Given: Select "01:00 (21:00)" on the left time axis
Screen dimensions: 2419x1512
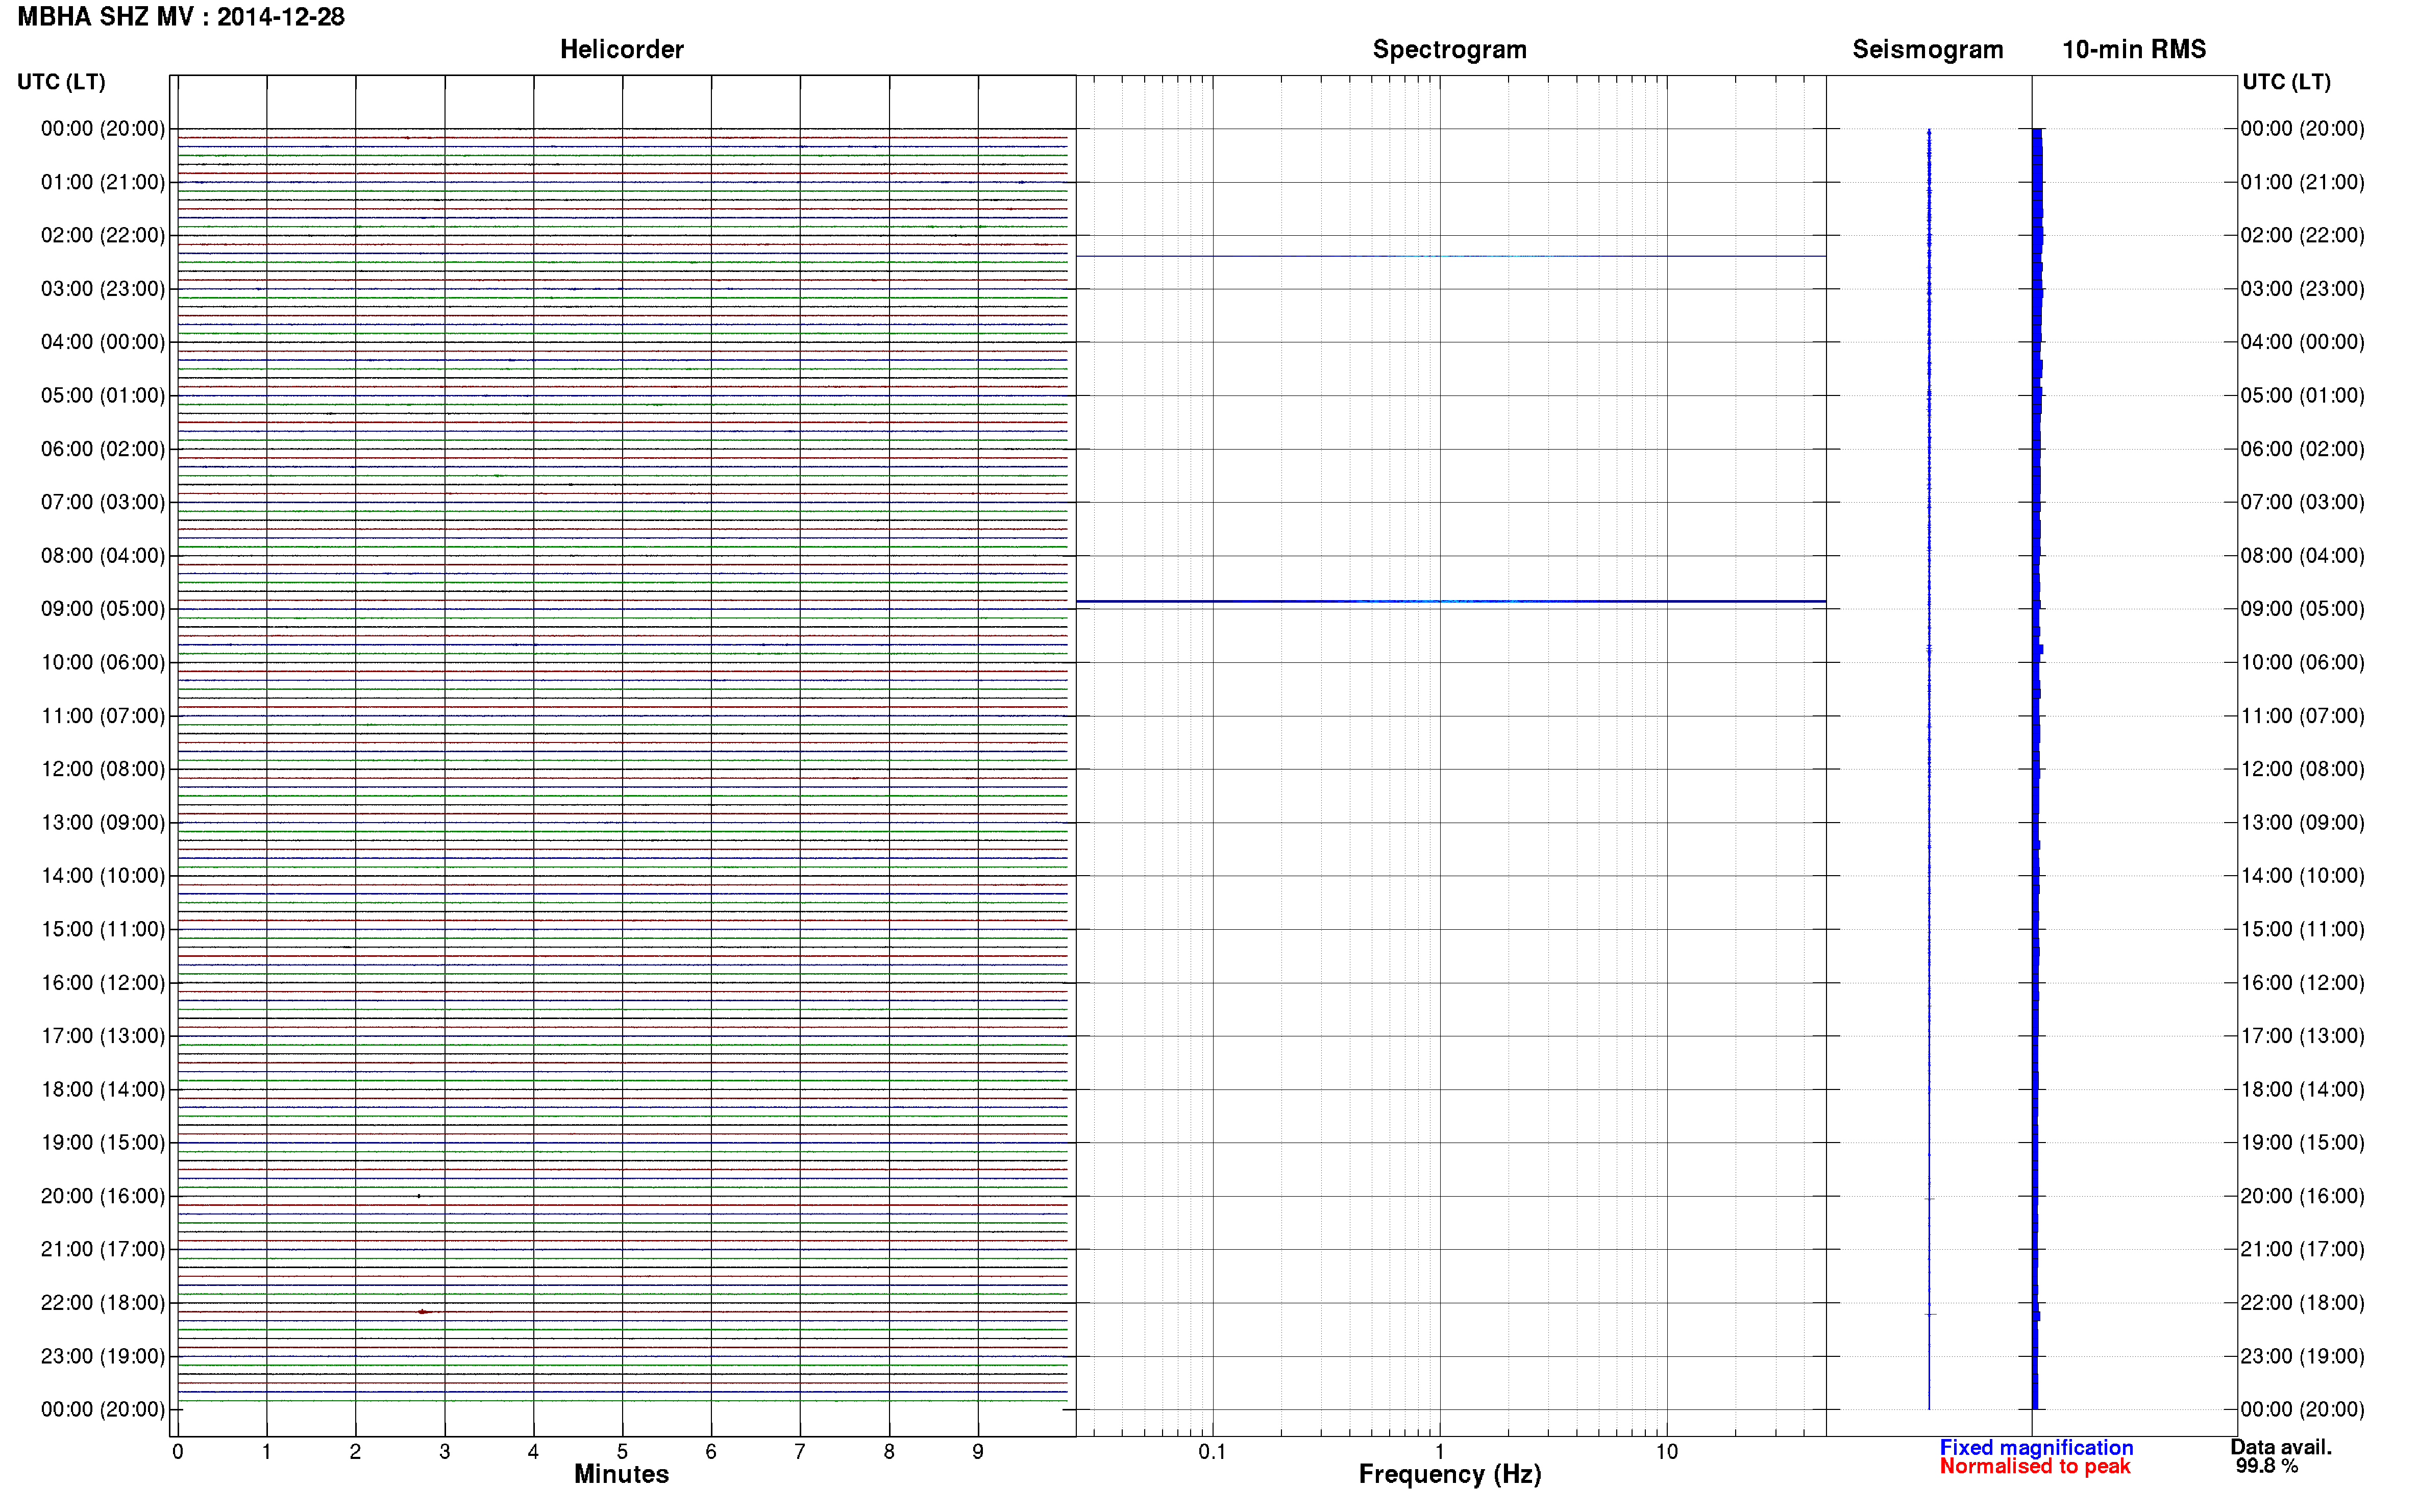Looking at the screenshot, I should click(x=103, y=182).
